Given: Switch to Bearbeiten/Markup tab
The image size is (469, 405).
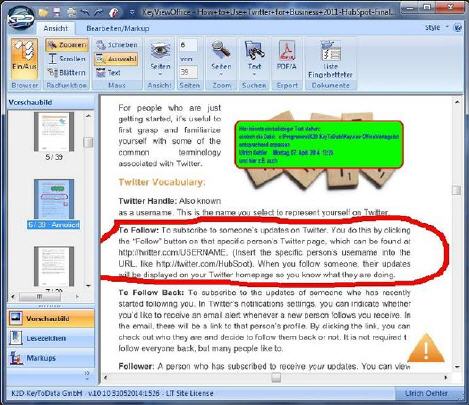Looking at the screenshot, I should tap(118, 28).
